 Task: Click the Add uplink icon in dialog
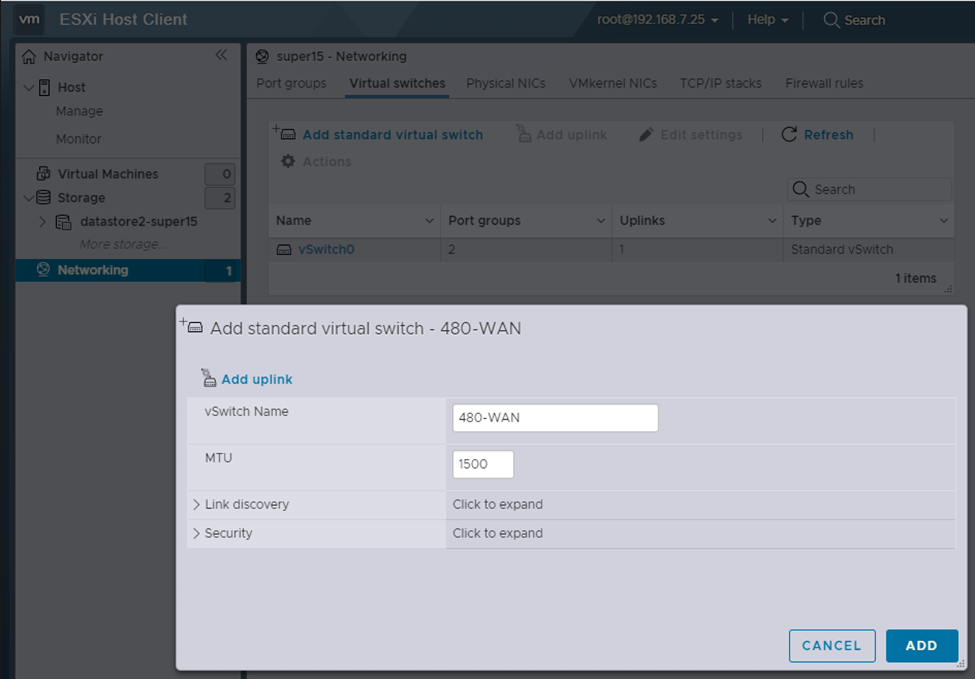point(208,378)
